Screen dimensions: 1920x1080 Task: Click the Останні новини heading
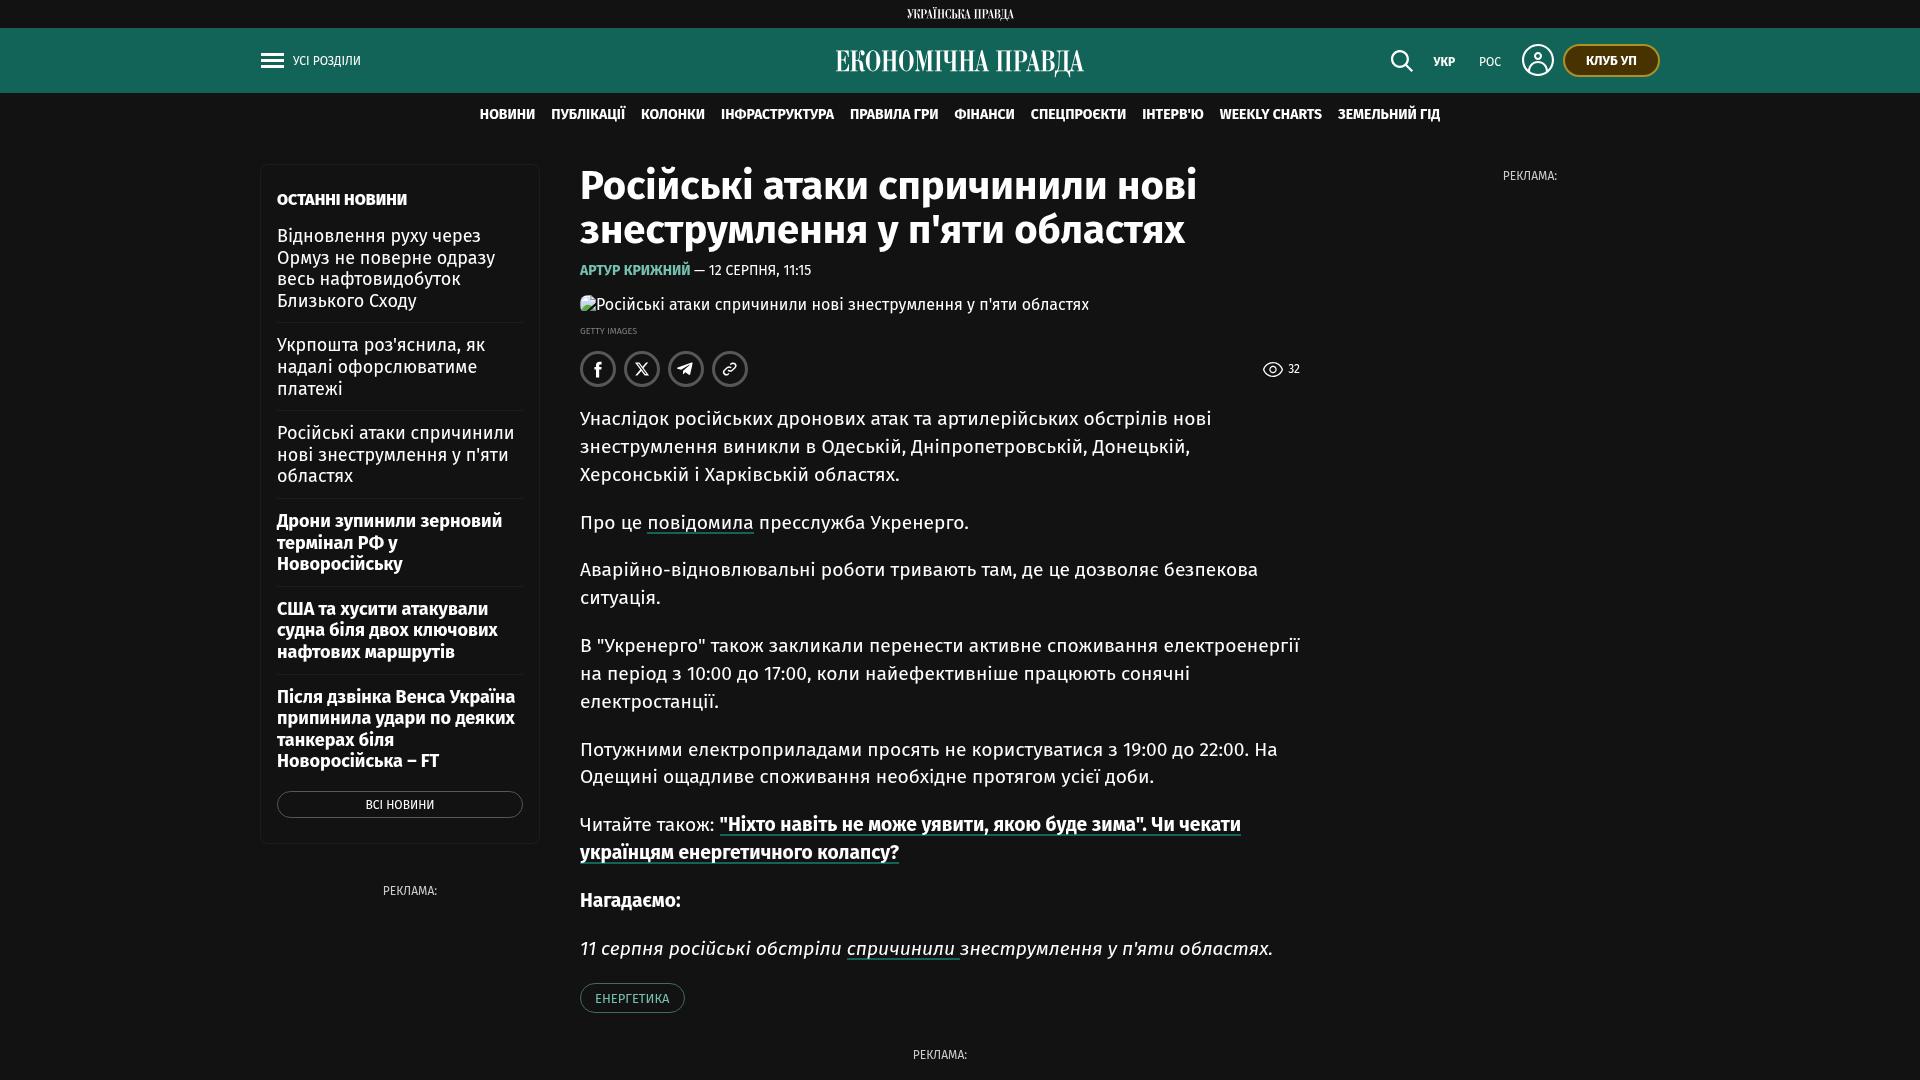pyautogui.click(x=342, y=200)
